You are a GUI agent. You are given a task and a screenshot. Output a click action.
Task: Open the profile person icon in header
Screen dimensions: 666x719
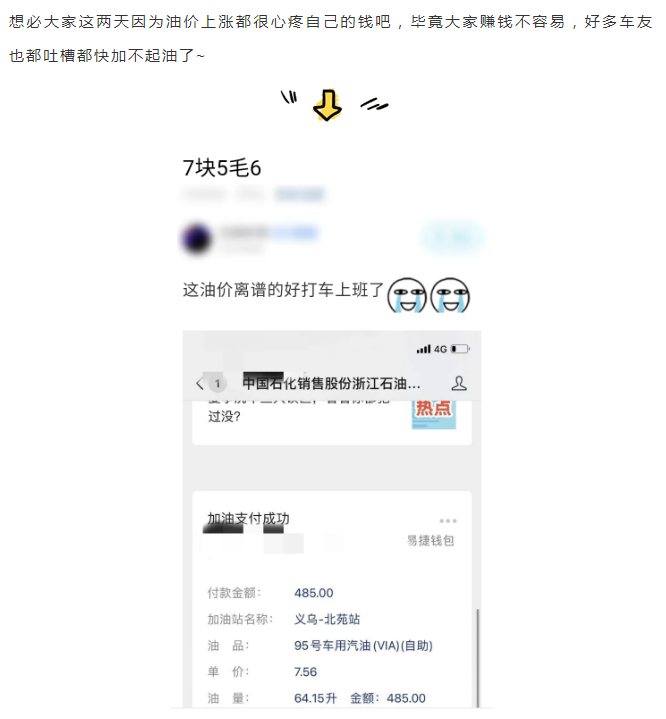point(459,383)
